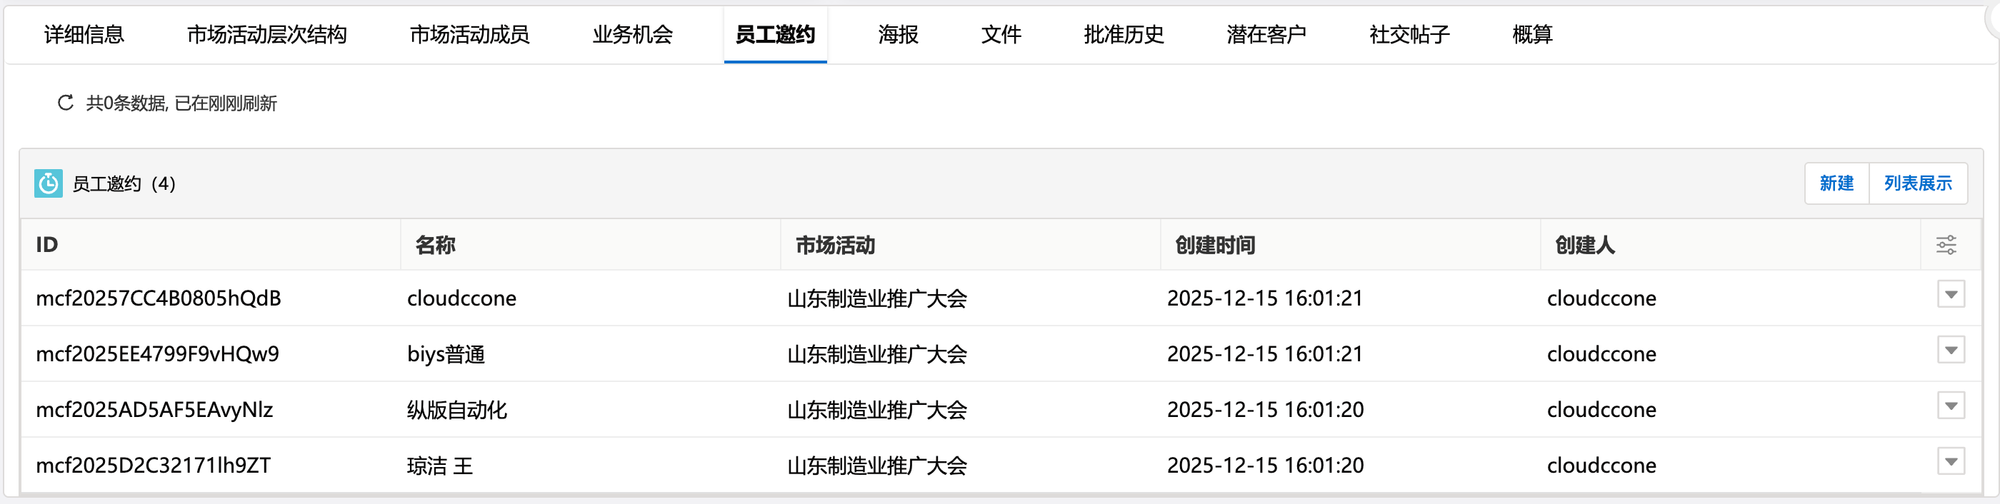
Task: Switch to the 批准历史 tab
Action: (1124, 35)
